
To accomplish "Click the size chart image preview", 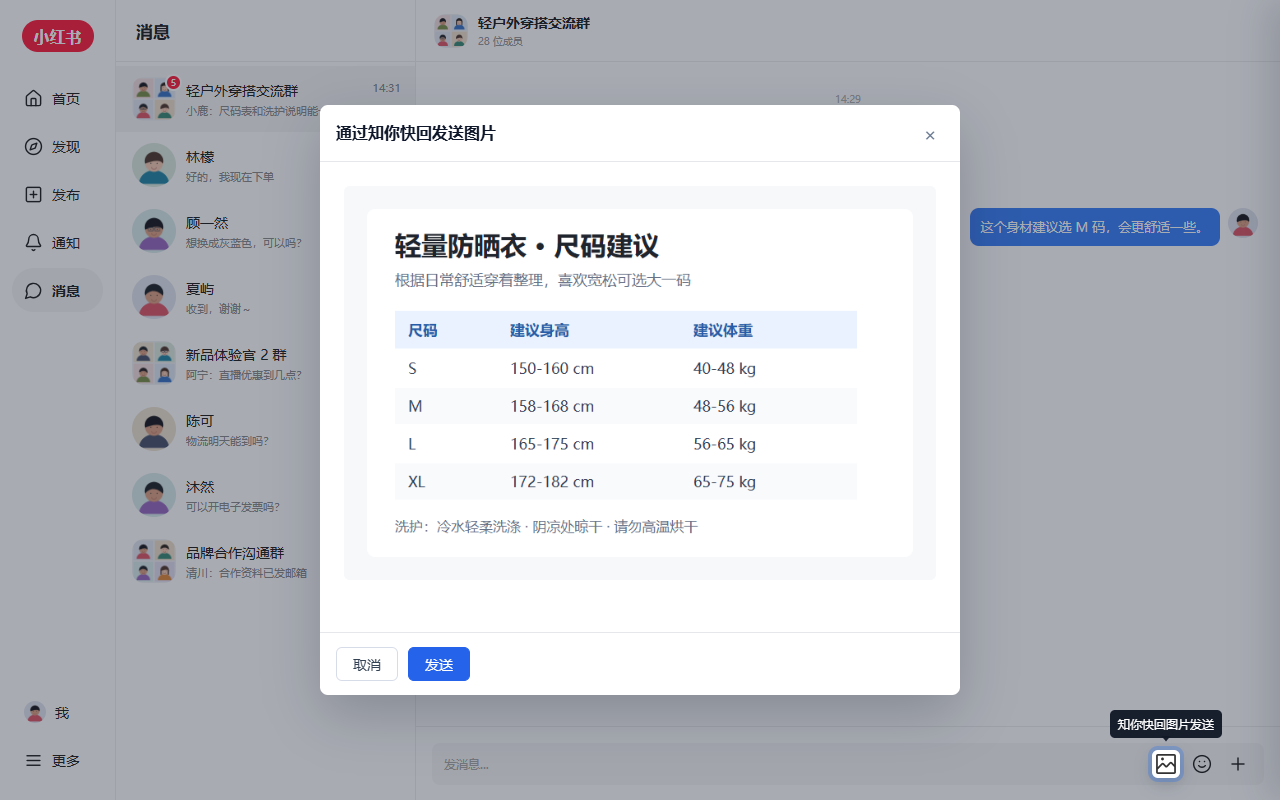I will (x=640, y=383).
